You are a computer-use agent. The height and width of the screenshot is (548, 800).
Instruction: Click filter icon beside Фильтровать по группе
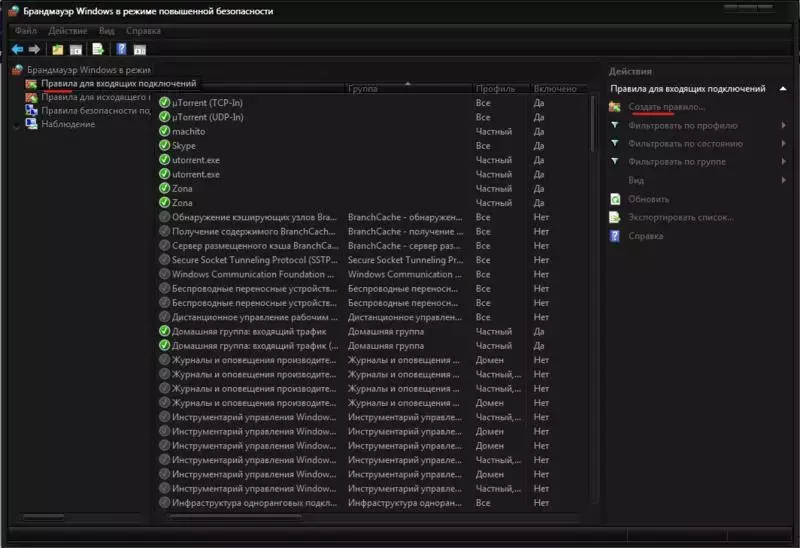point(615,161)
